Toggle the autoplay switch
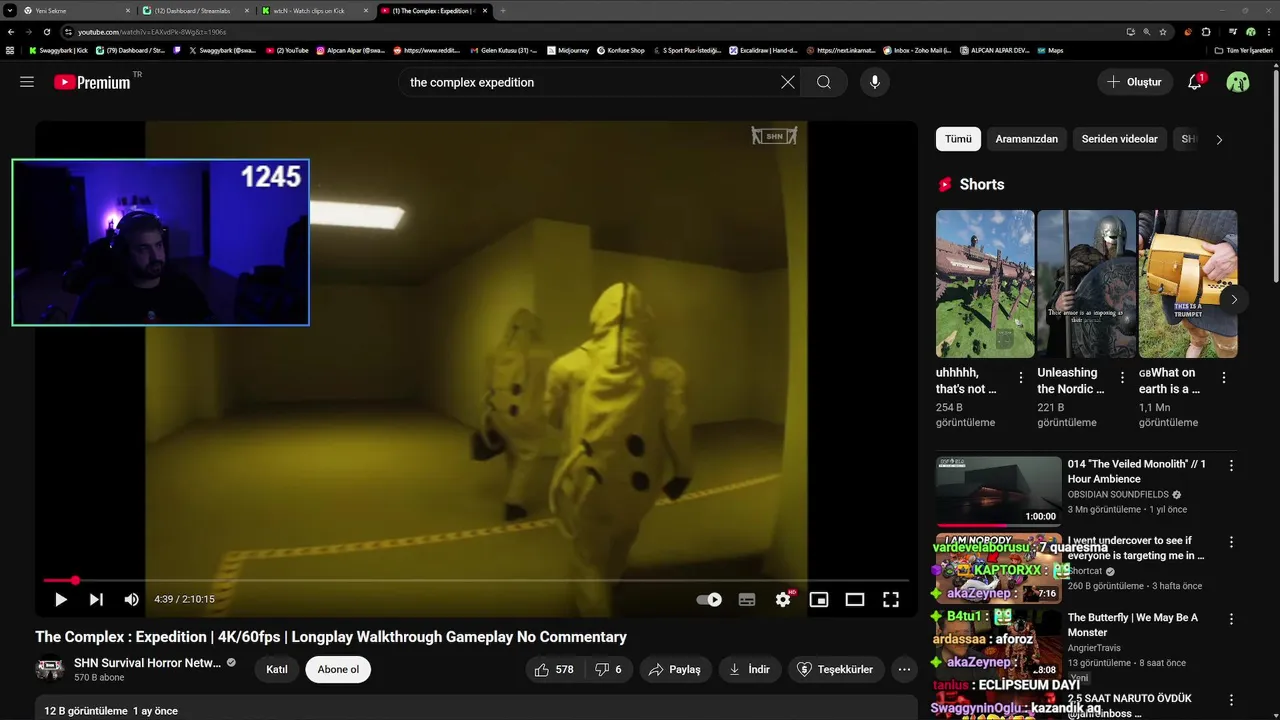This screenshot has height=720, width=1280. tap(709, 599)
